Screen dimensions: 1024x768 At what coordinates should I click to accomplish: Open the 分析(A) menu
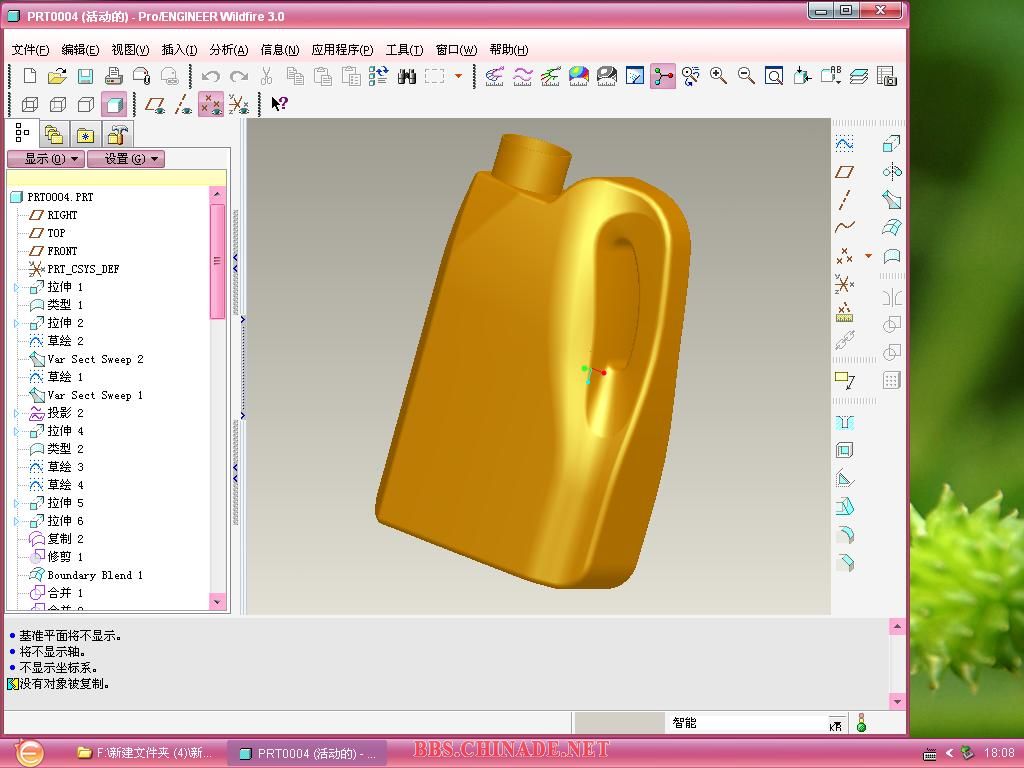(228, 49)
